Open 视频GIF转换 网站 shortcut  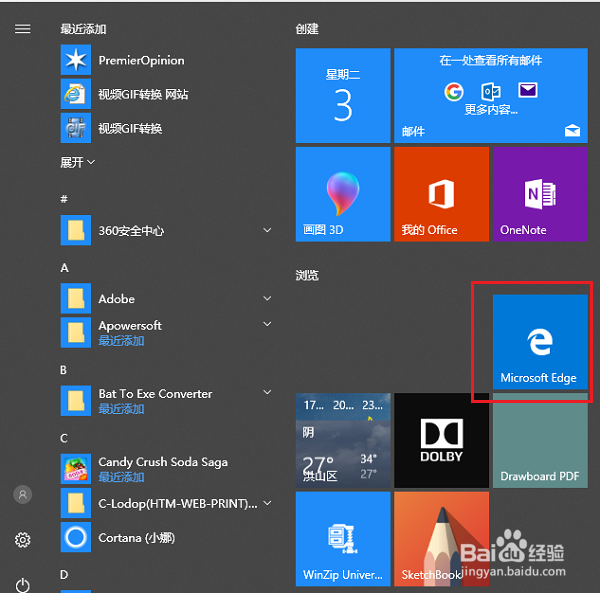coord(124,94)
